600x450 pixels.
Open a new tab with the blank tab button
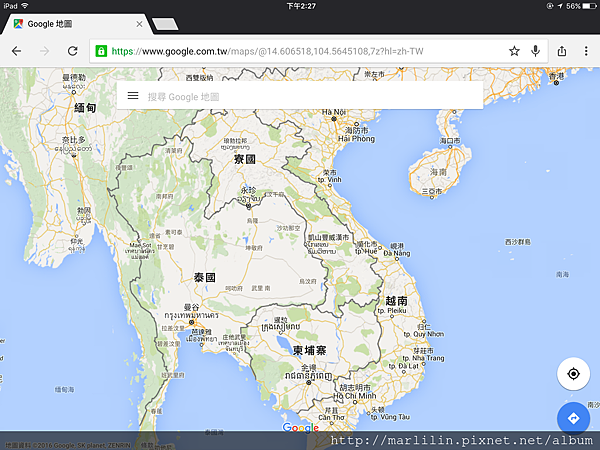coord(165,24)
